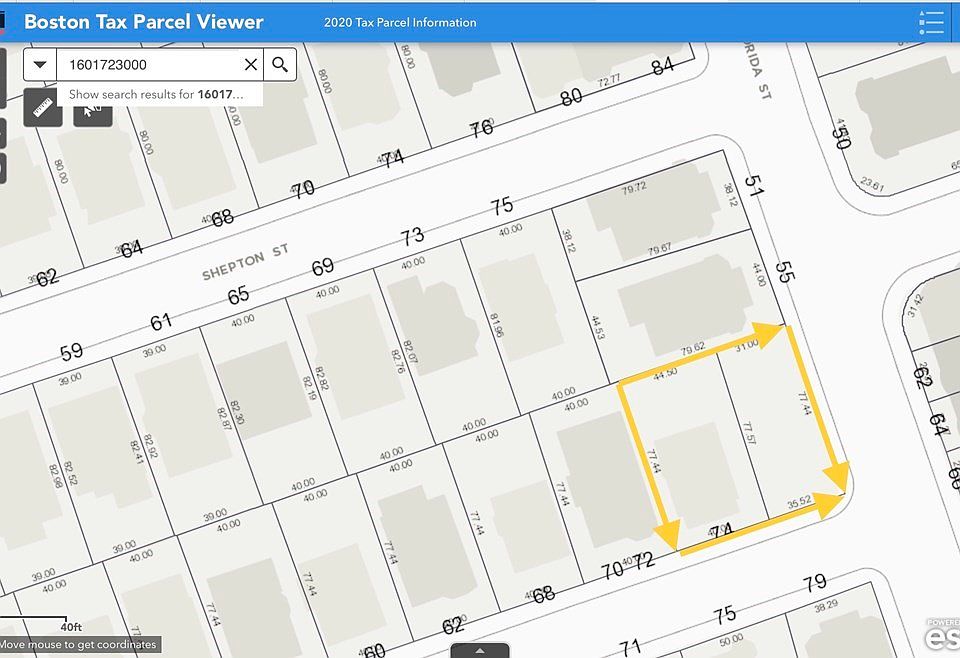Click the '40ft' scale bar label
Viewport: 960px width, 658px height.
(71, 627)
